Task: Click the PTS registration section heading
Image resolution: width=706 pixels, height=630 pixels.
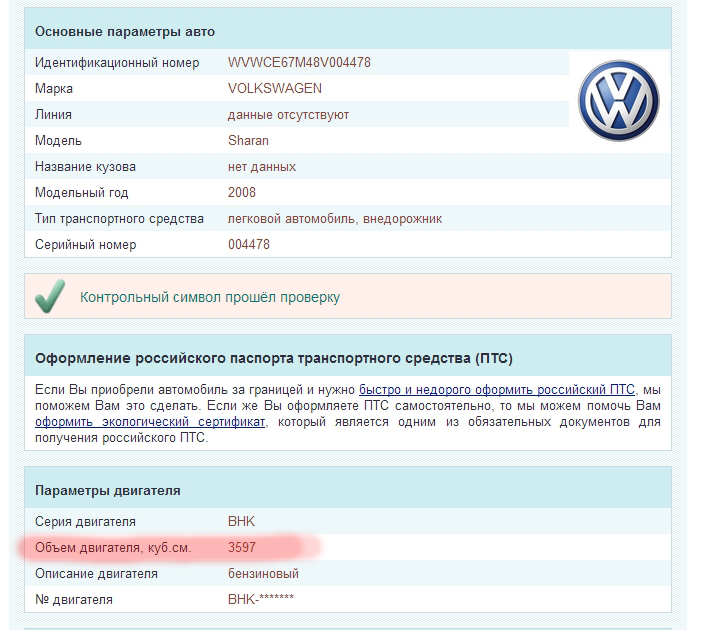Action: point(274,358)
